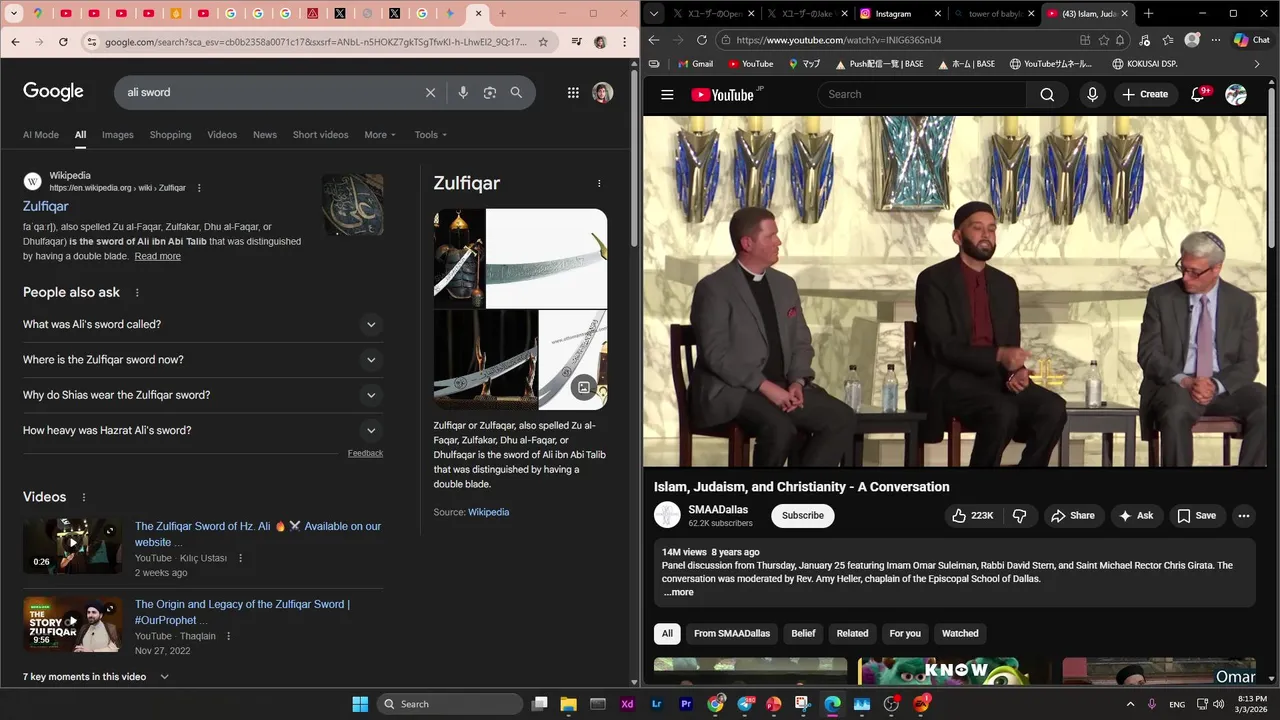Click the YouTube search magnifier button

[x=1047, y=94]
